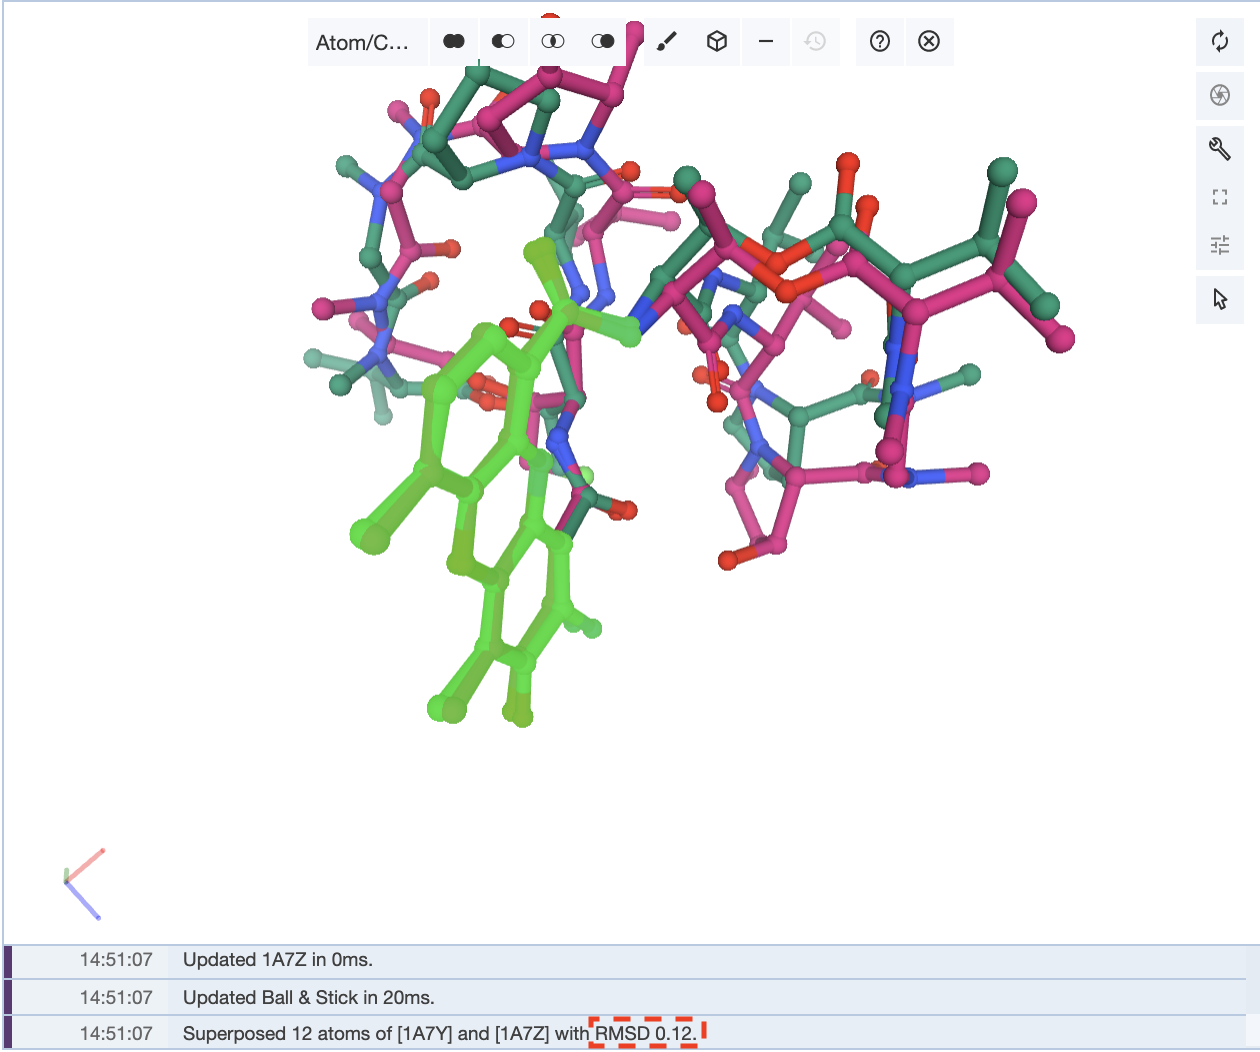1260x1052 pixels.
Task: Open the screenshot aperture icon
Action: tap(1219, 95)
